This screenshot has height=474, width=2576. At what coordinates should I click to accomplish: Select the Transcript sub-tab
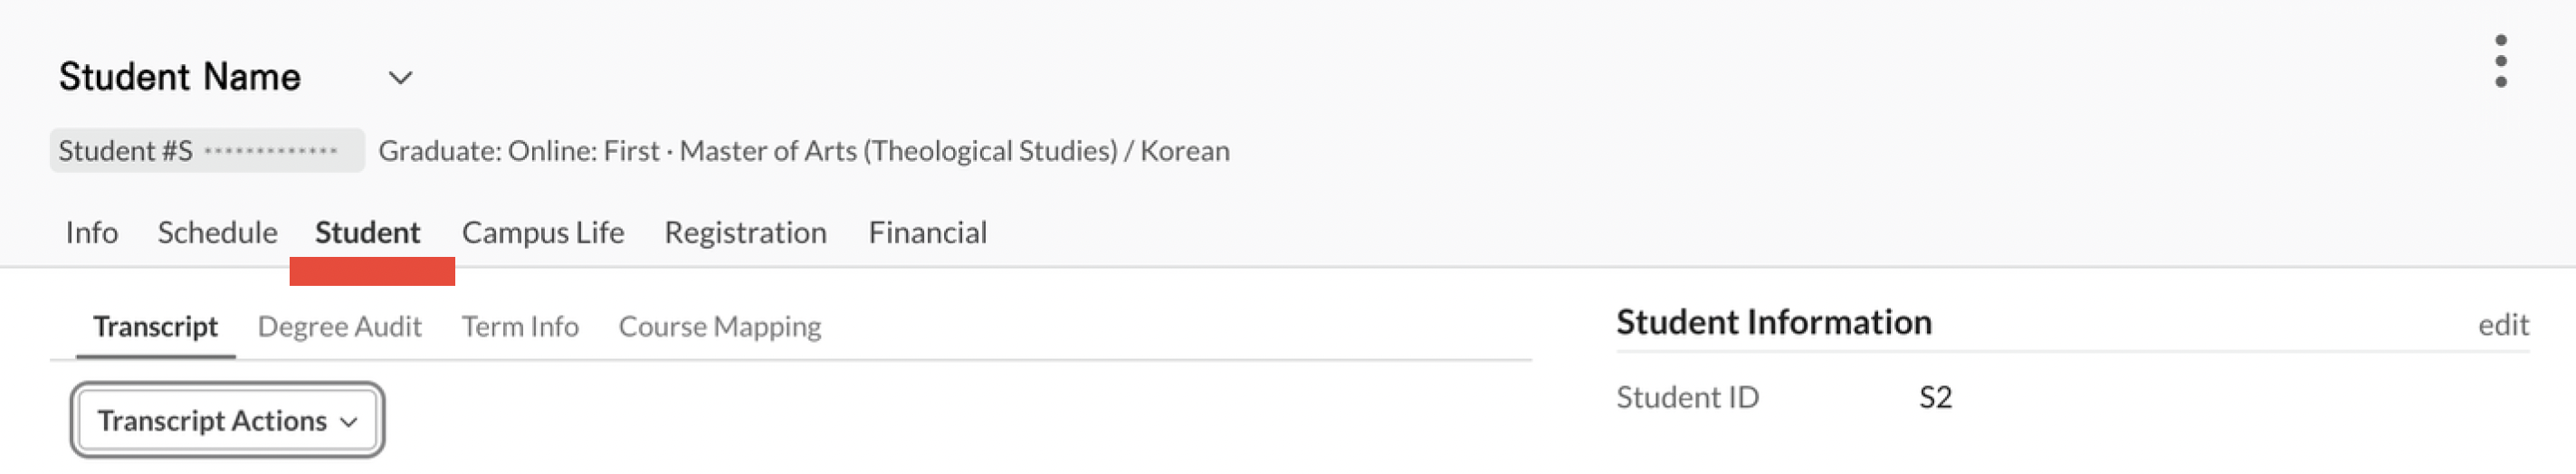click(x=155, y=327)
